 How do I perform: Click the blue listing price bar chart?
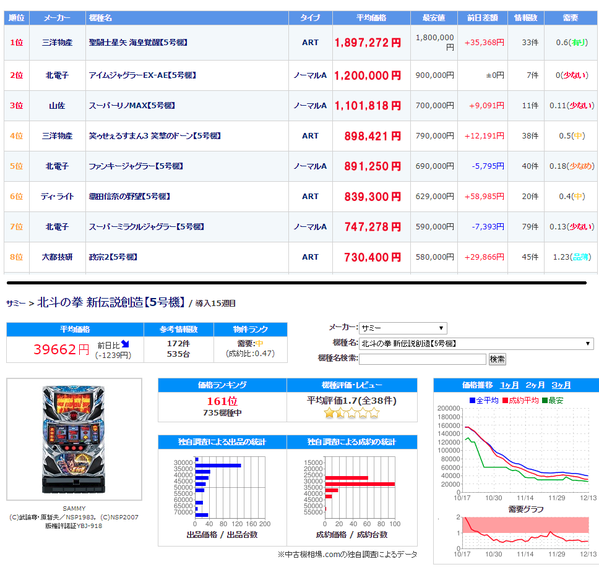(x=222, y=491)
